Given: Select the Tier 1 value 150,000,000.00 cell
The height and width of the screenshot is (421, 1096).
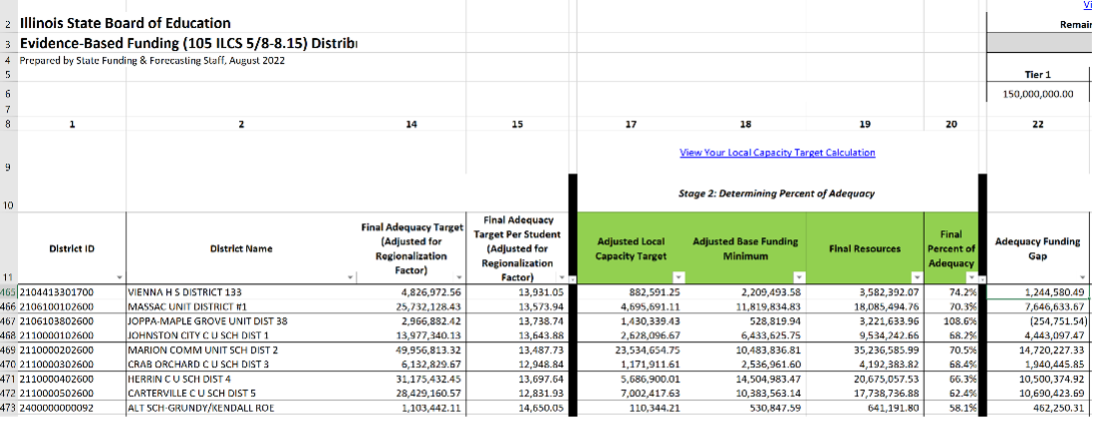Looking at the screenshot, I should (1037, 94).
